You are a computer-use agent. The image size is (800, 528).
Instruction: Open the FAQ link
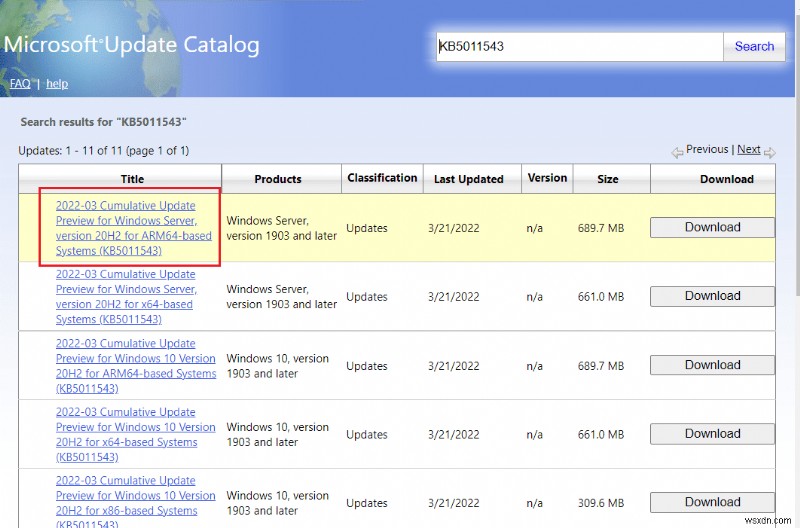tap(20, 84)
